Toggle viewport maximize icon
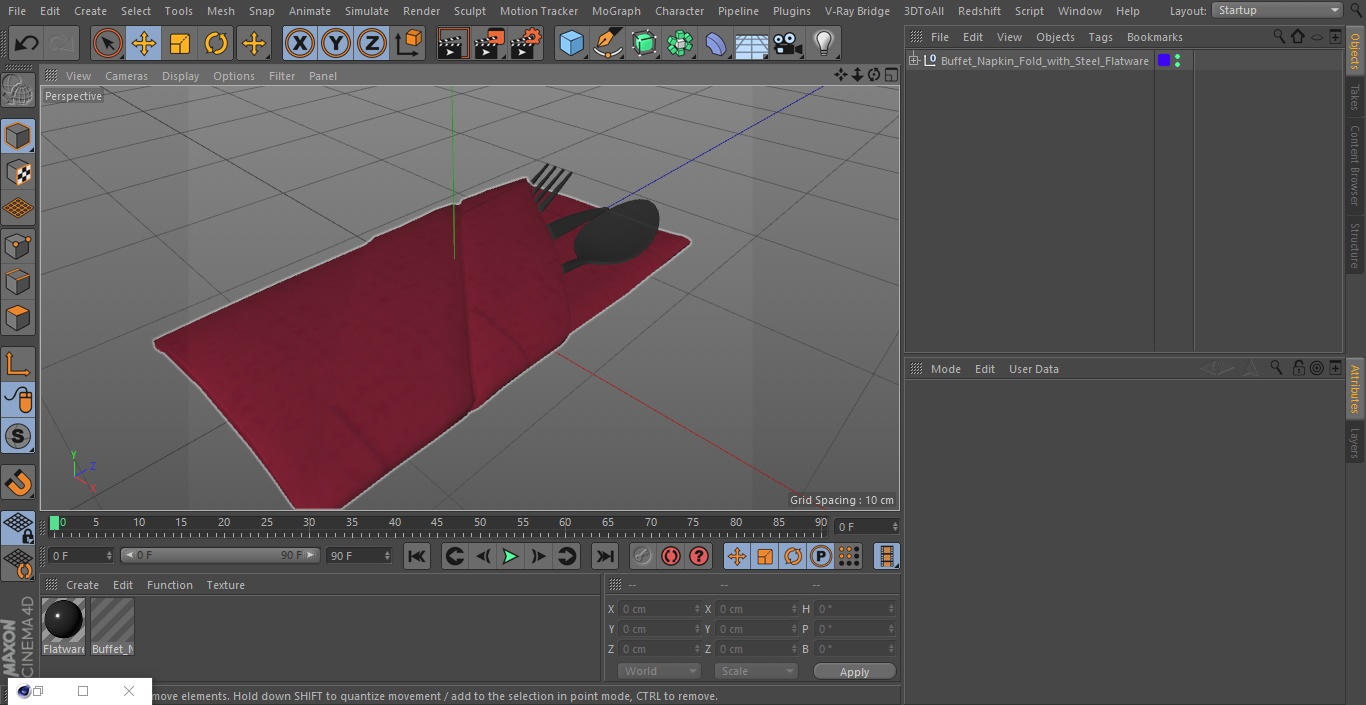The image size is (1366, 705). (x=890, y=75)
